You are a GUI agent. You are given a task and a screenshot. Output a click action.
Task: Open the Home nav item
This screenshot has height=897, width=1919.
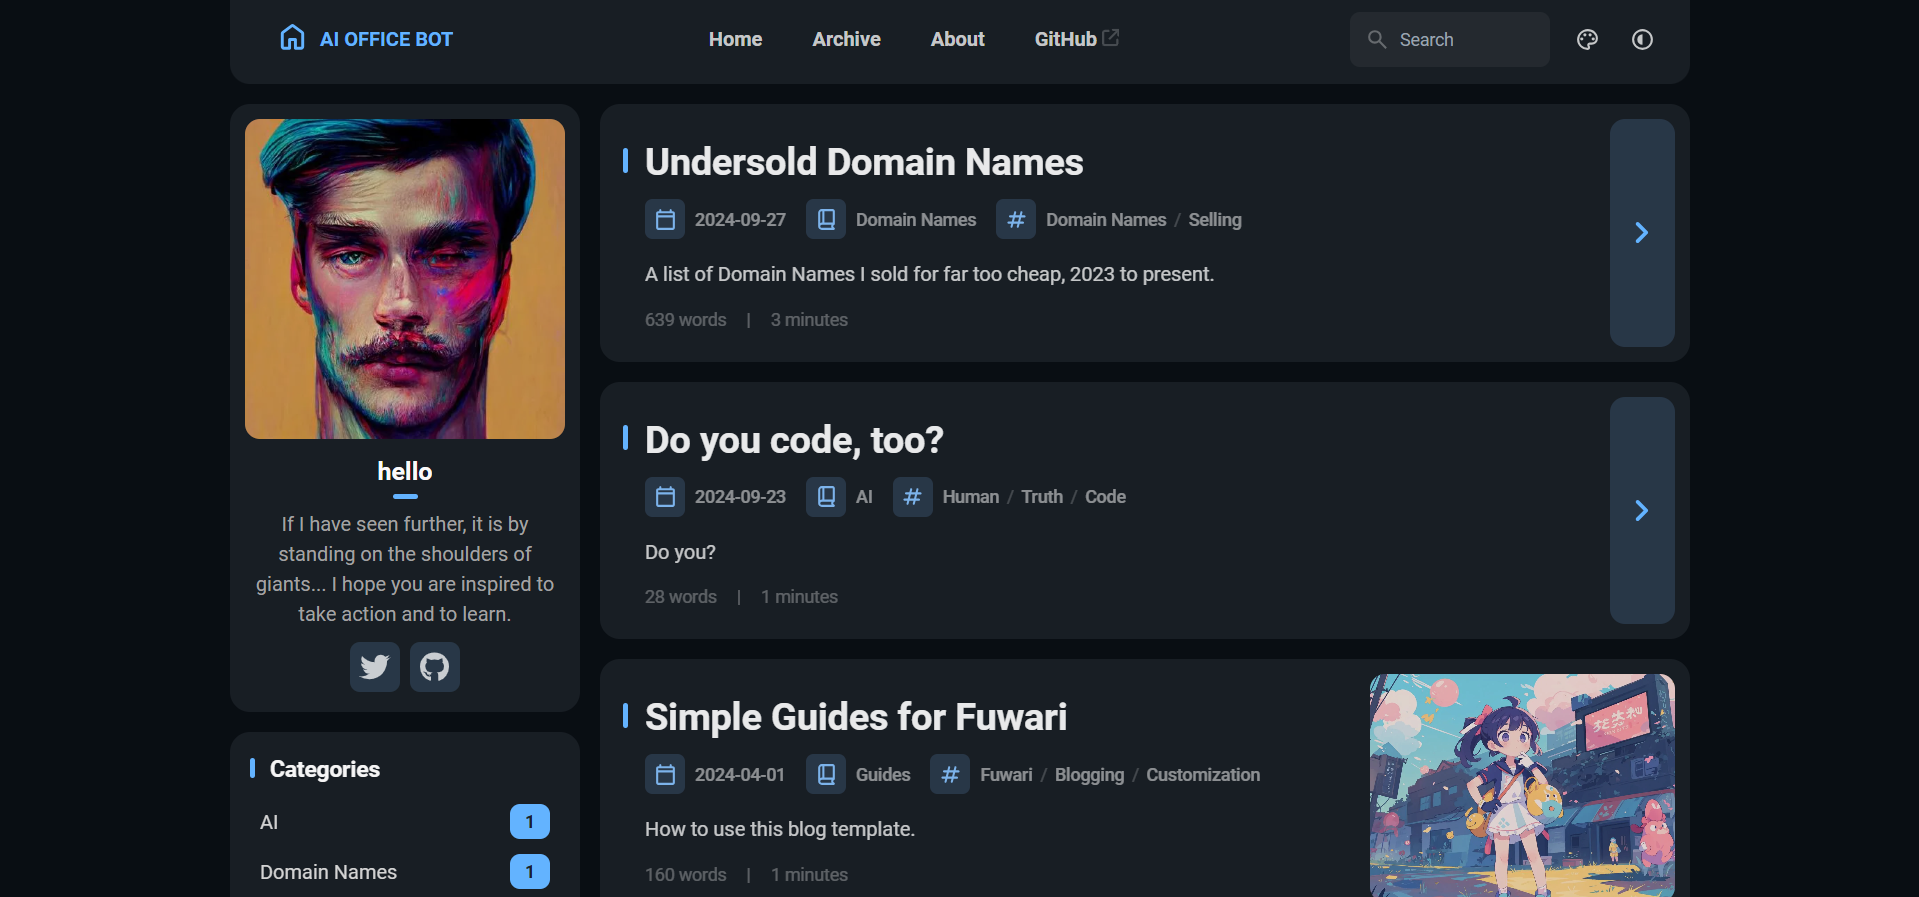click(x=735, y=40)
